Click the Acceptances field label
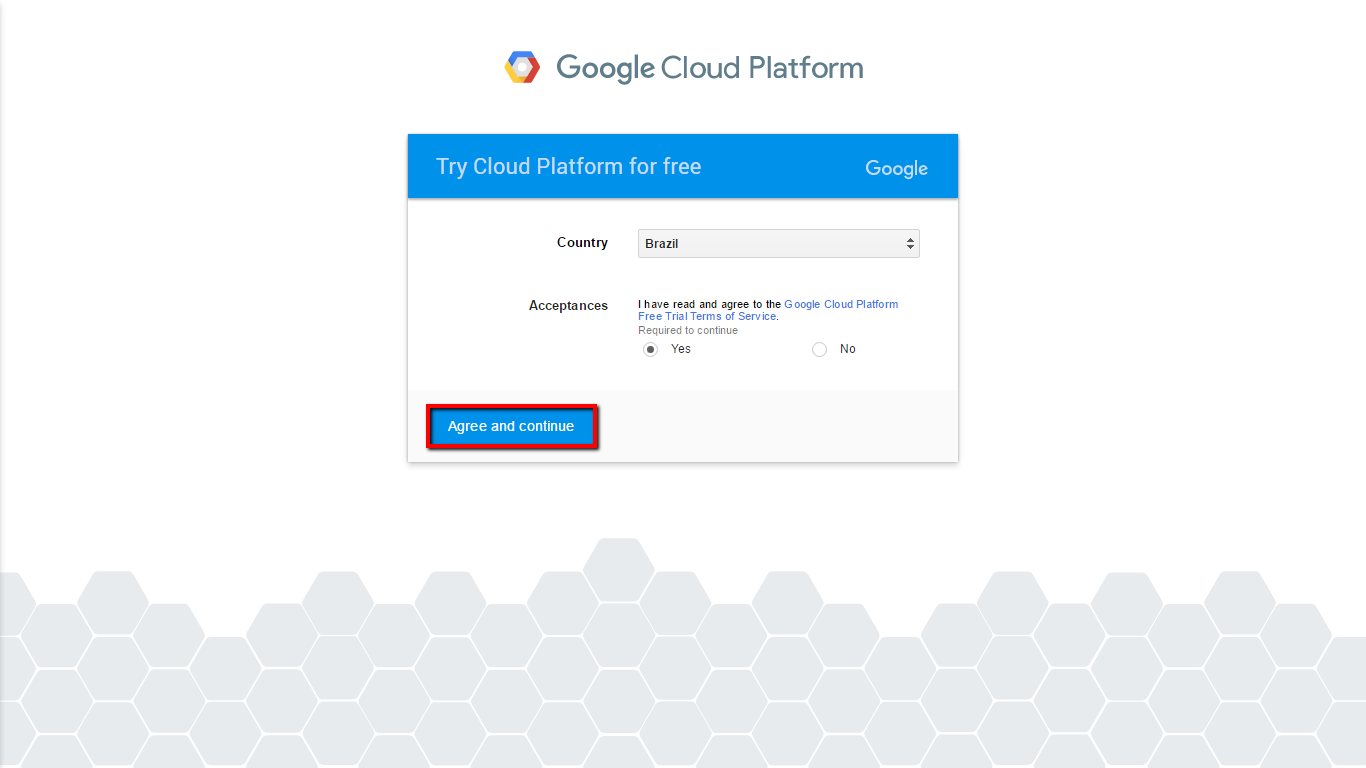Viewport: 1366px width, 768px height. (568, 305)
